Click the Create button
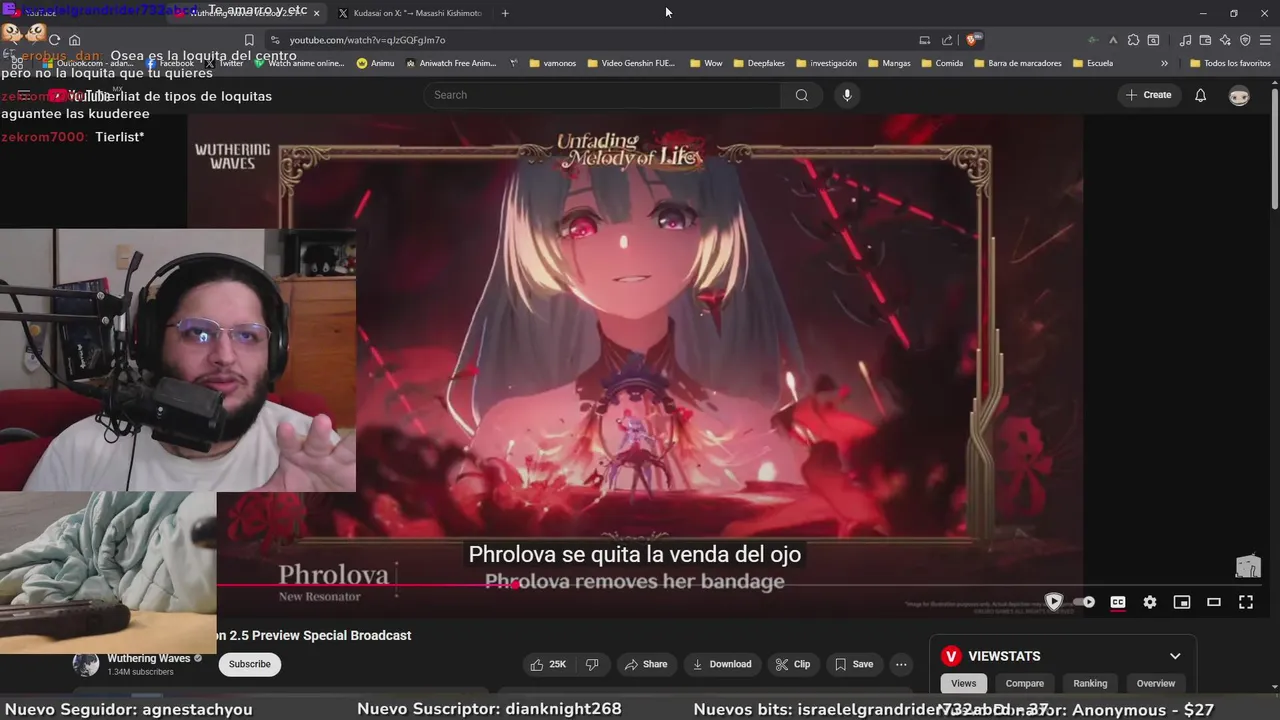Viewport: 1280px width, 720px height. [x=1148, y=95]
